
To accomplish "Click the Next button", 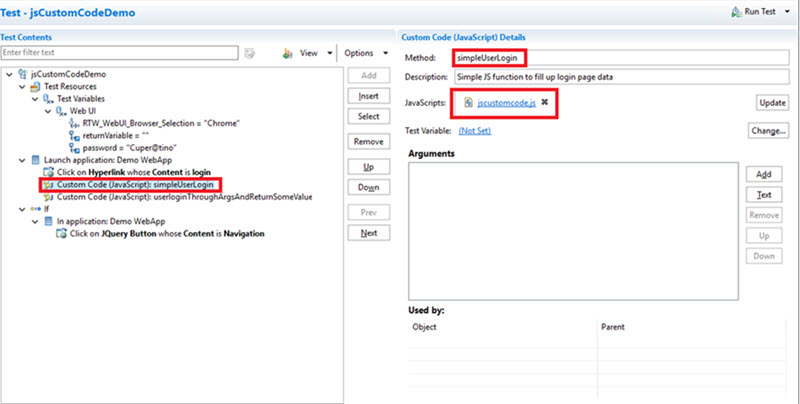I will click(368, 233).
